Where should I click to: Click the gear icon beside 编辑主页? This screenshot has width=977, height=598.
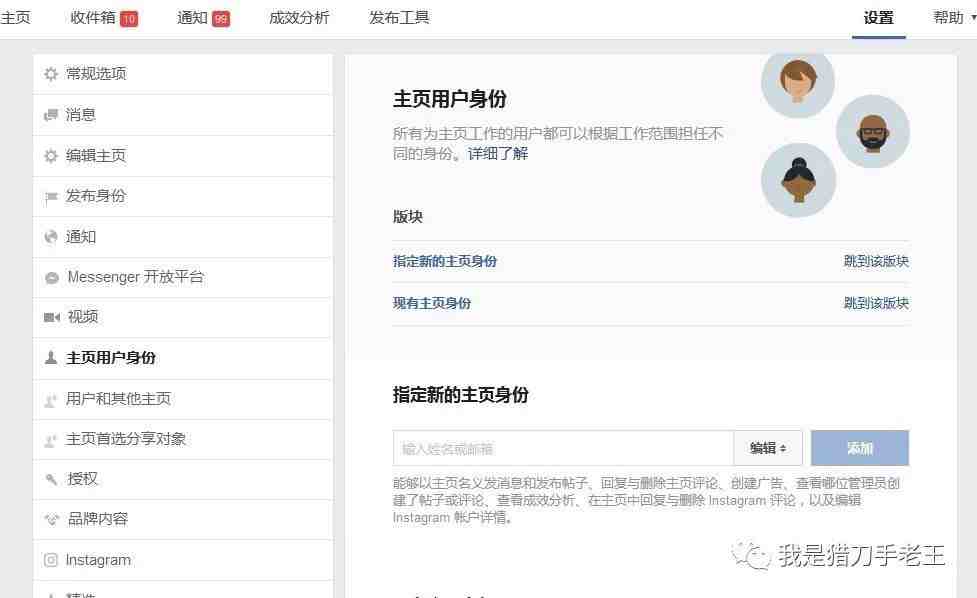click(51, 156)
